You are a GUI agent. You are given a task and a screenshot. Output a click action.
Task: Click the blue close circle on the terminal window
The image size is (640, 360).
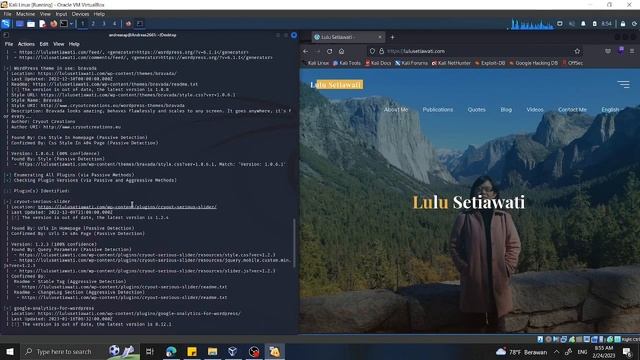[x=294, y=35]
